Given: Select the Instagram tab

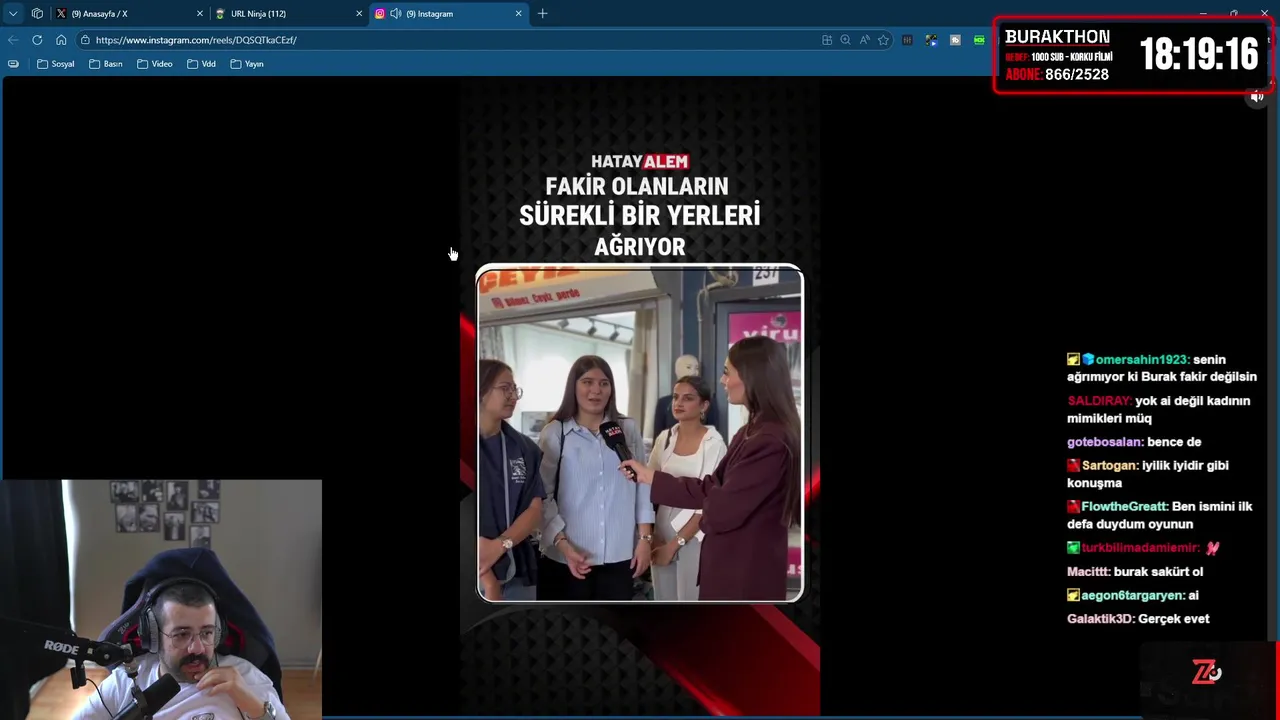Looking at the screenshot, I should coord(448,13).
